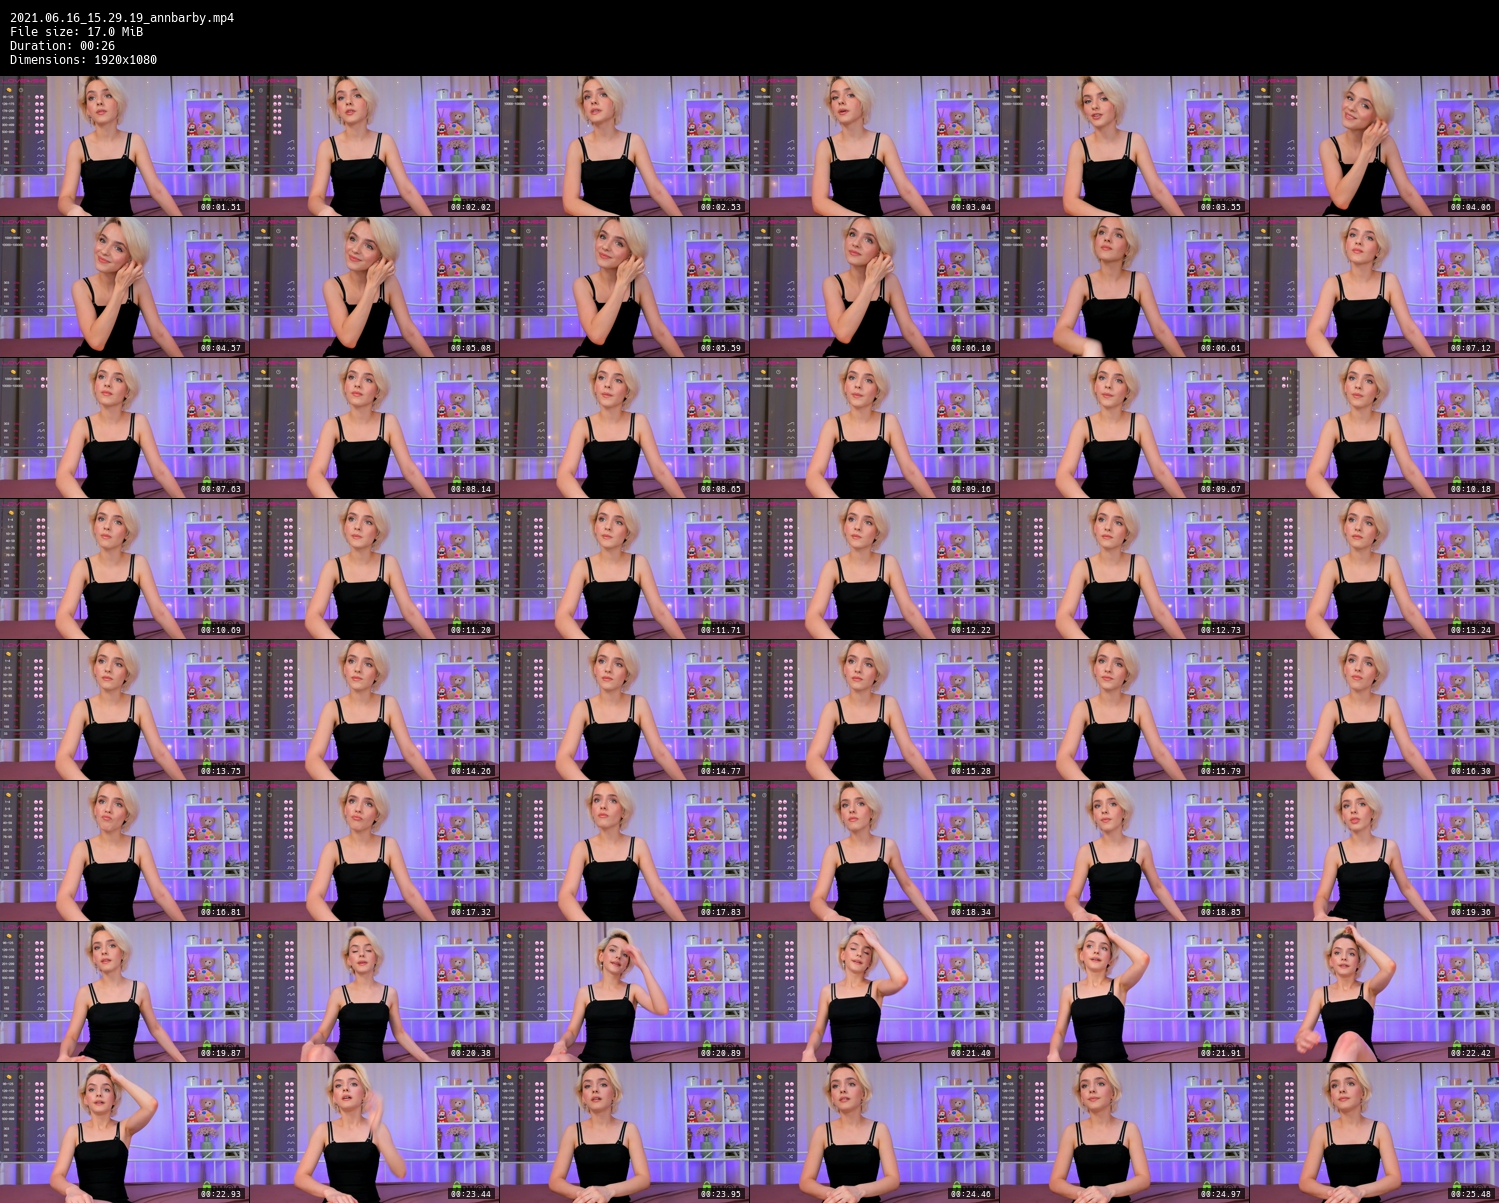Click the thumbnail stamped 00:22.93
The image size is (1499, 1203).
pyautogui.click(x=124, y=1133)
